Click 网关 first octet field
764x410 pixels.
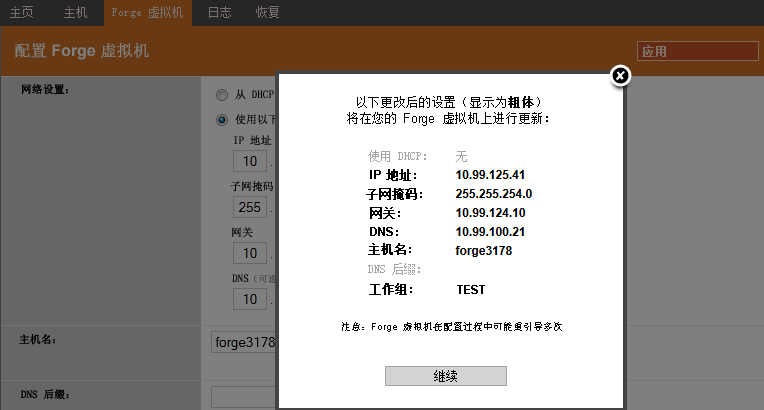coord(250,253)
